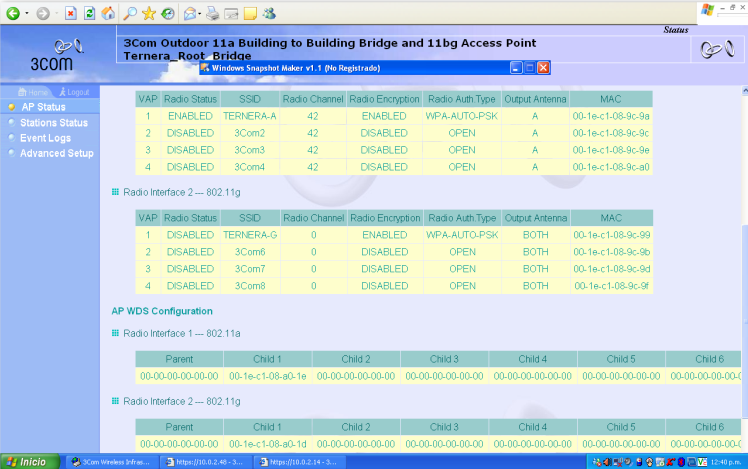Viewport: 748px width, 469px height.
Task: Go to Advanced Setup section
Action: pos(56,153)
